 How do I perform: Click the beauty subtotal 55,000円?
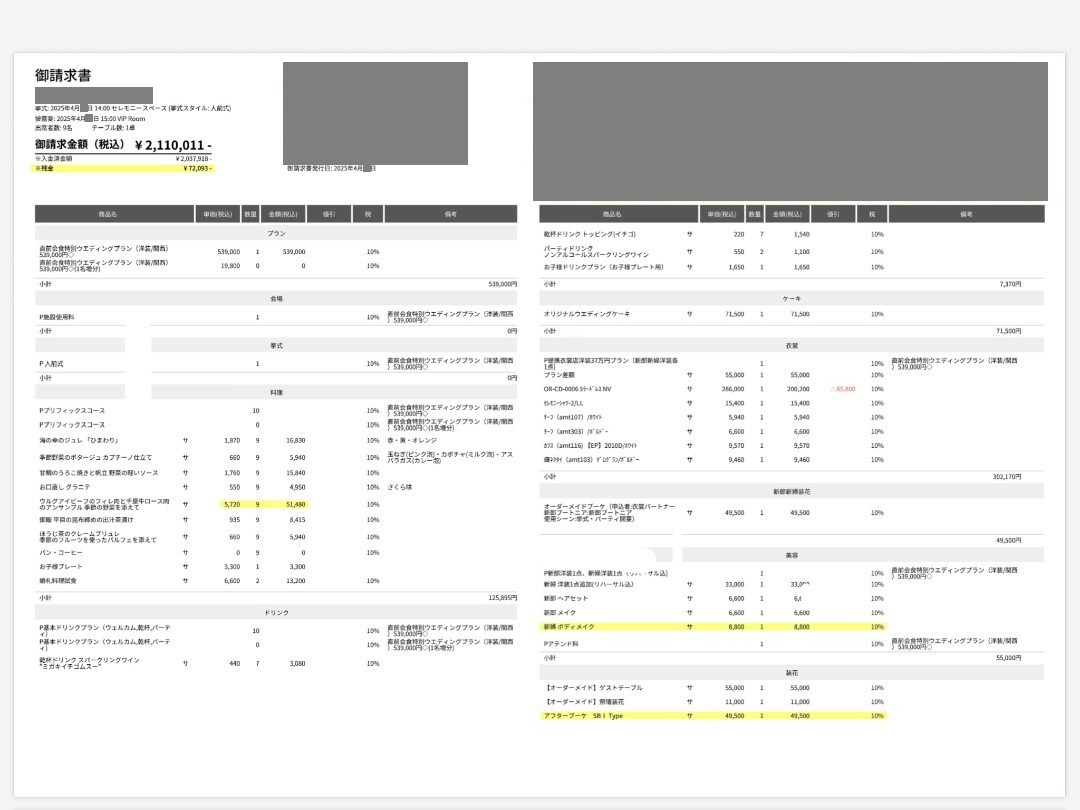click(1008, 658)
